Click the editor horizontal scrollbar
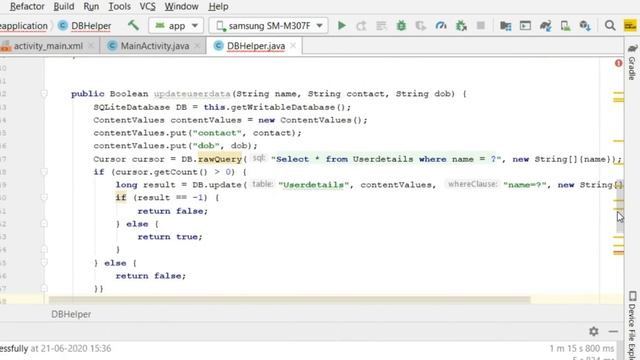 point(289,300)
